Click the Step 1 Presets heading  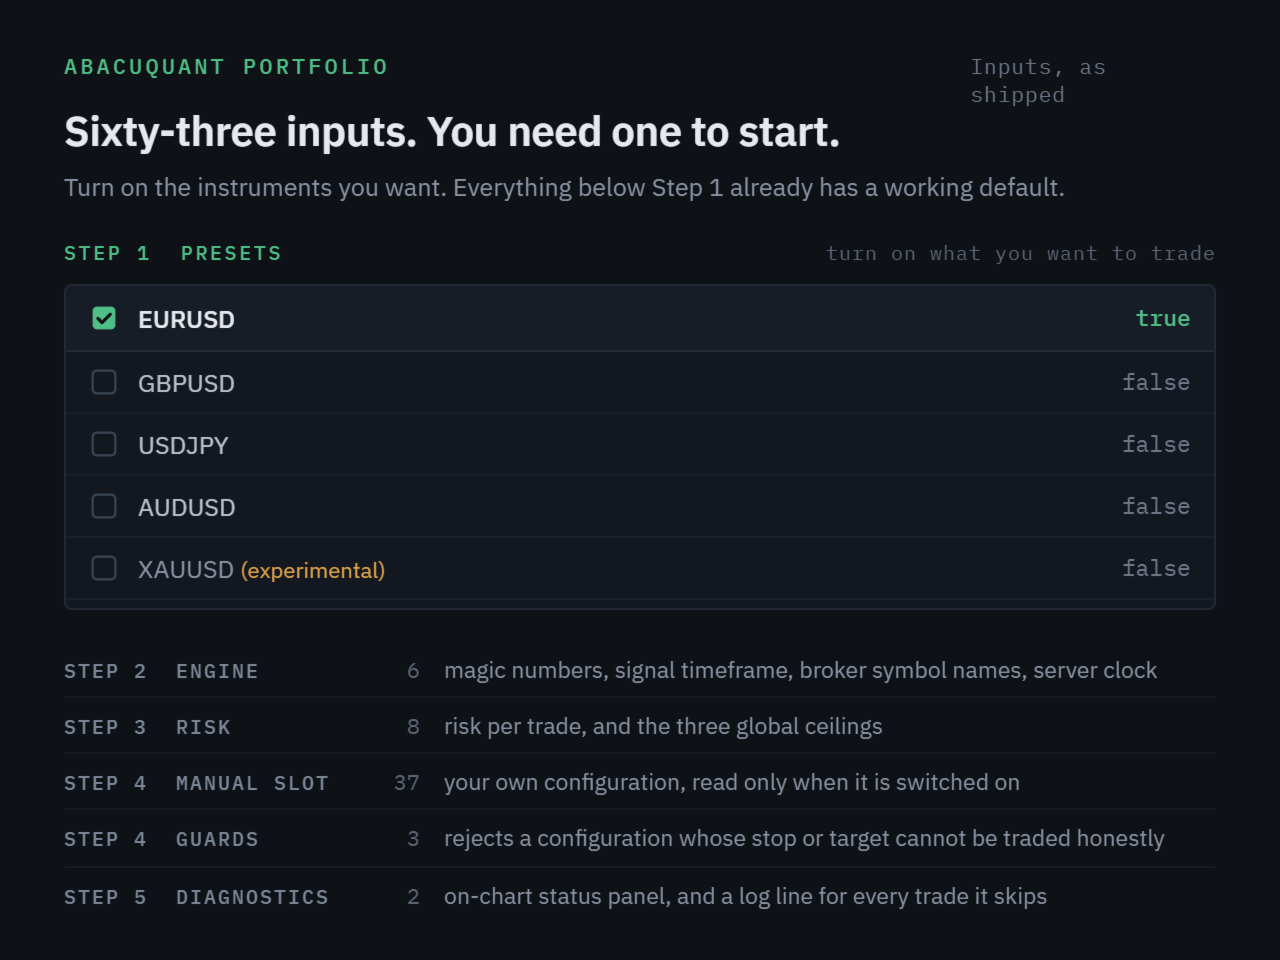(x=173, y=253)
